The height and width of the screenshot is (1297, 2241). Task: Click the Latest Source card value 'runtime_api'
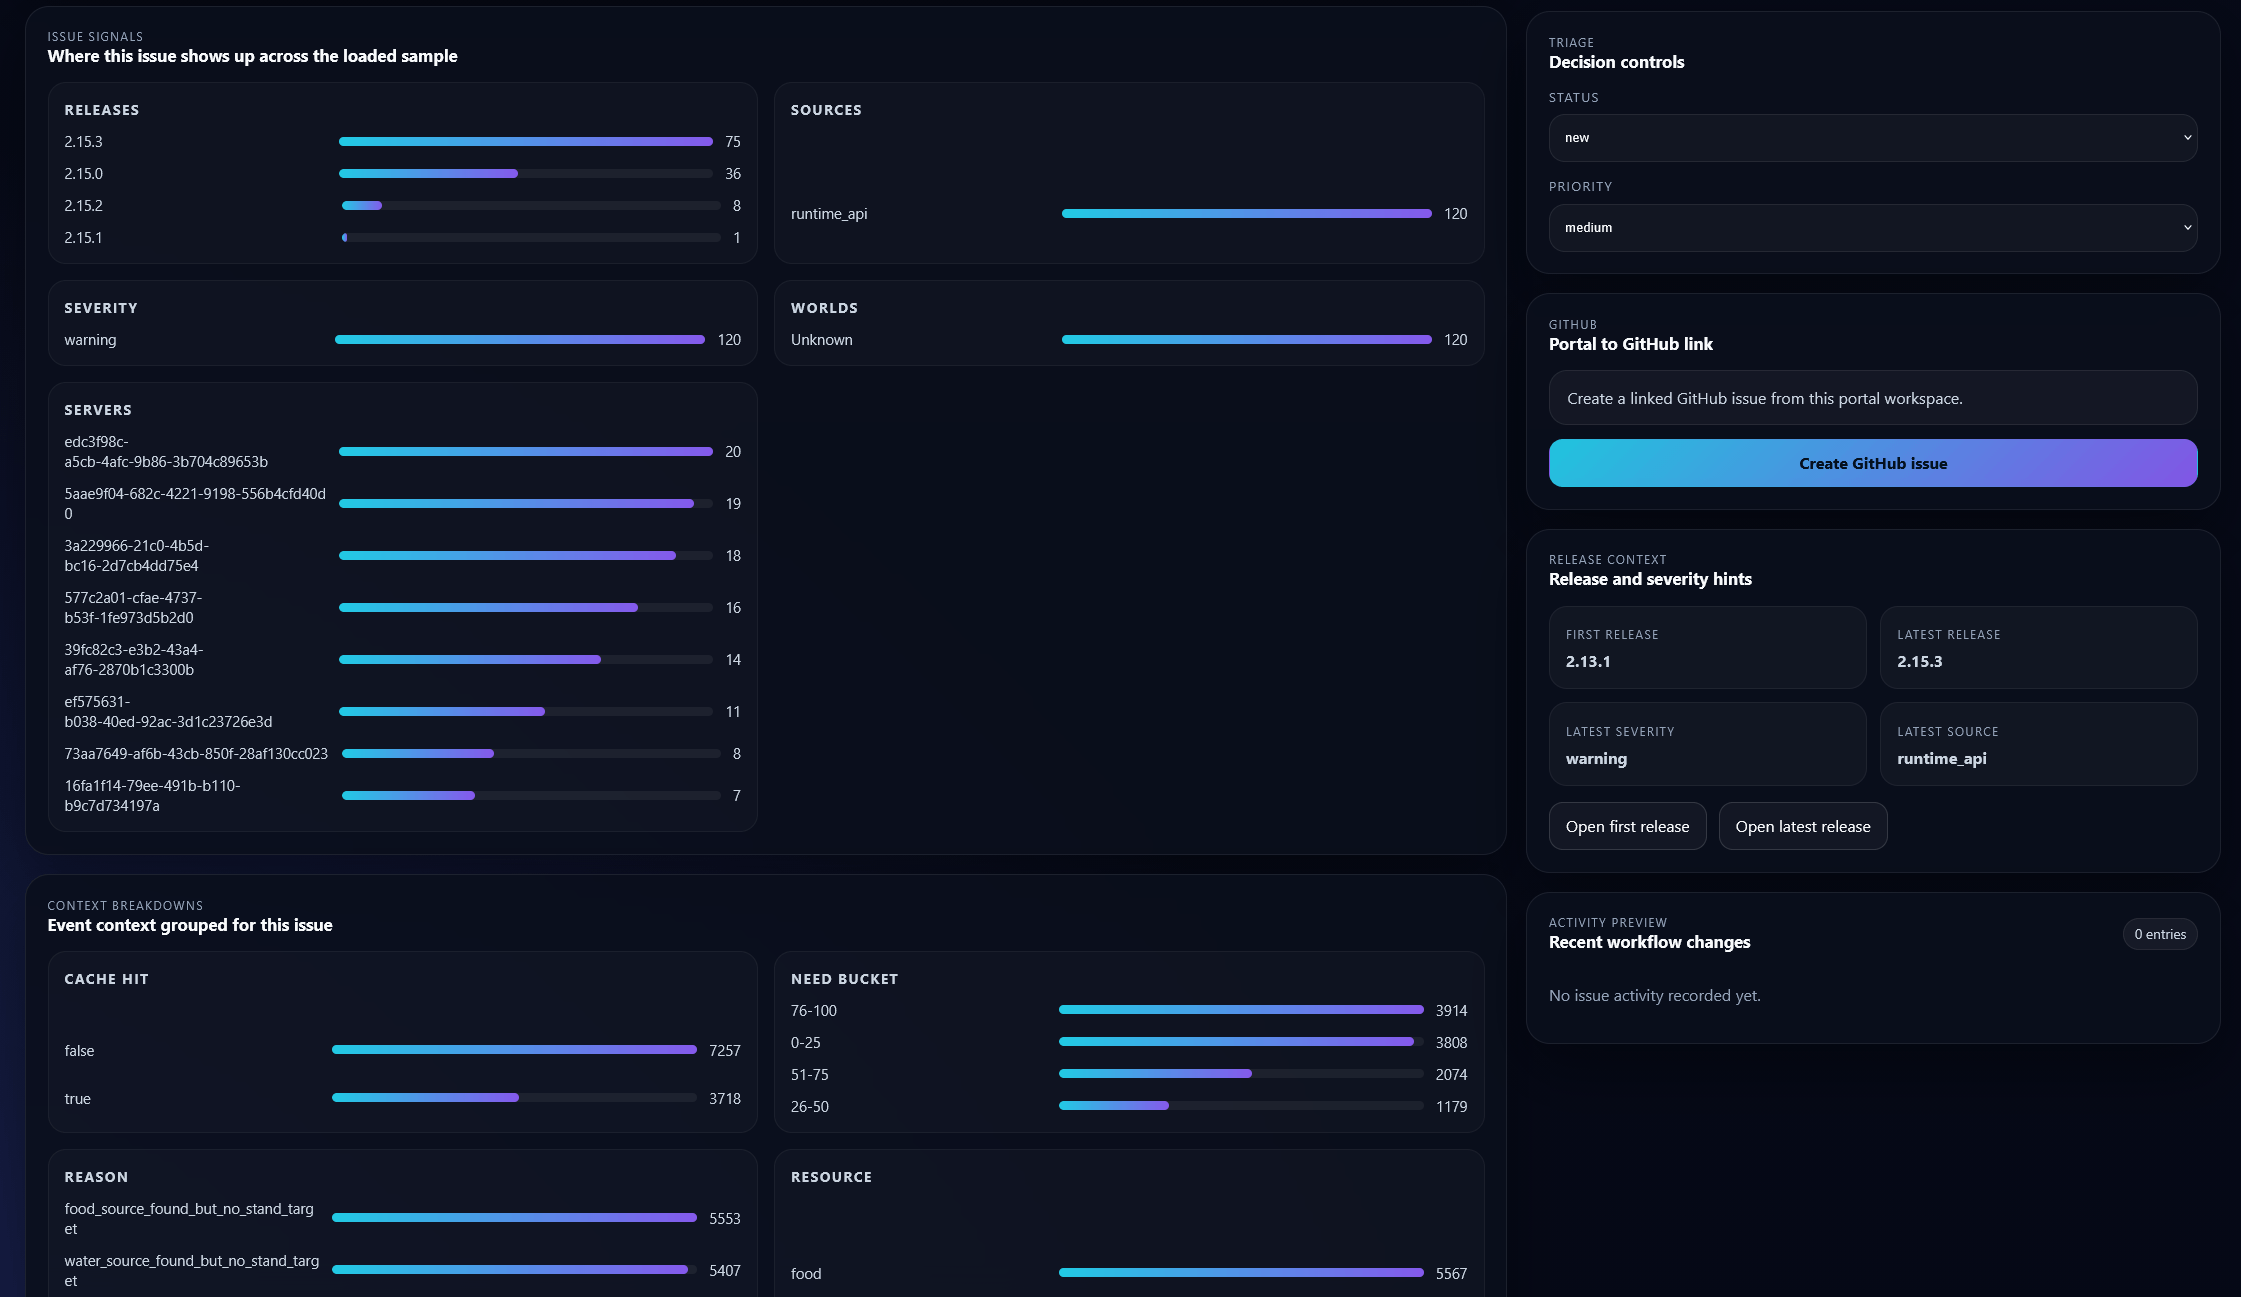coord(1941,759)
